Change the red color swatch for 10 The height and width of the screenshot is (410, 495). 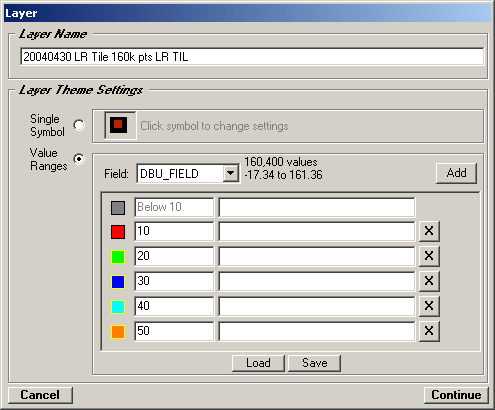(x=118, y=232)
